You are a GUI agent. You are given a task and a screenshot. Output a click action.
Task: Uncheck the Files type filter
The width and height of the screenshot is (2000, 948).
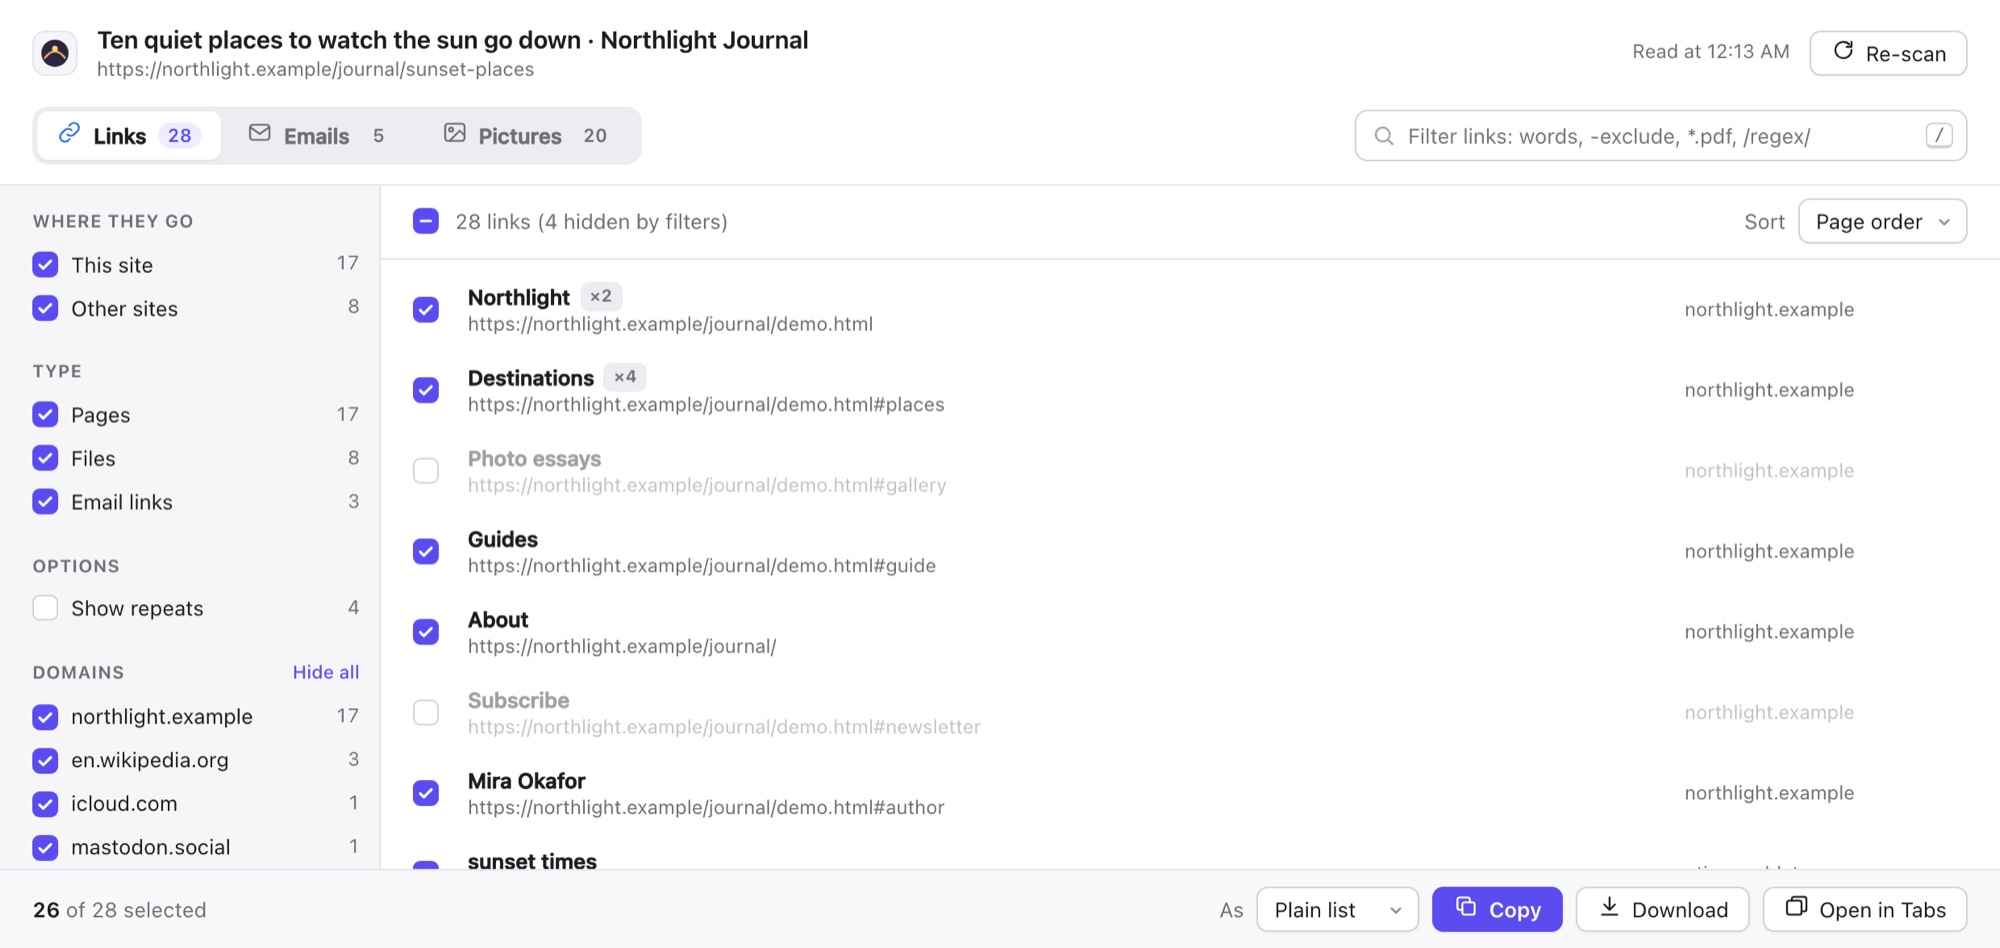45,458
